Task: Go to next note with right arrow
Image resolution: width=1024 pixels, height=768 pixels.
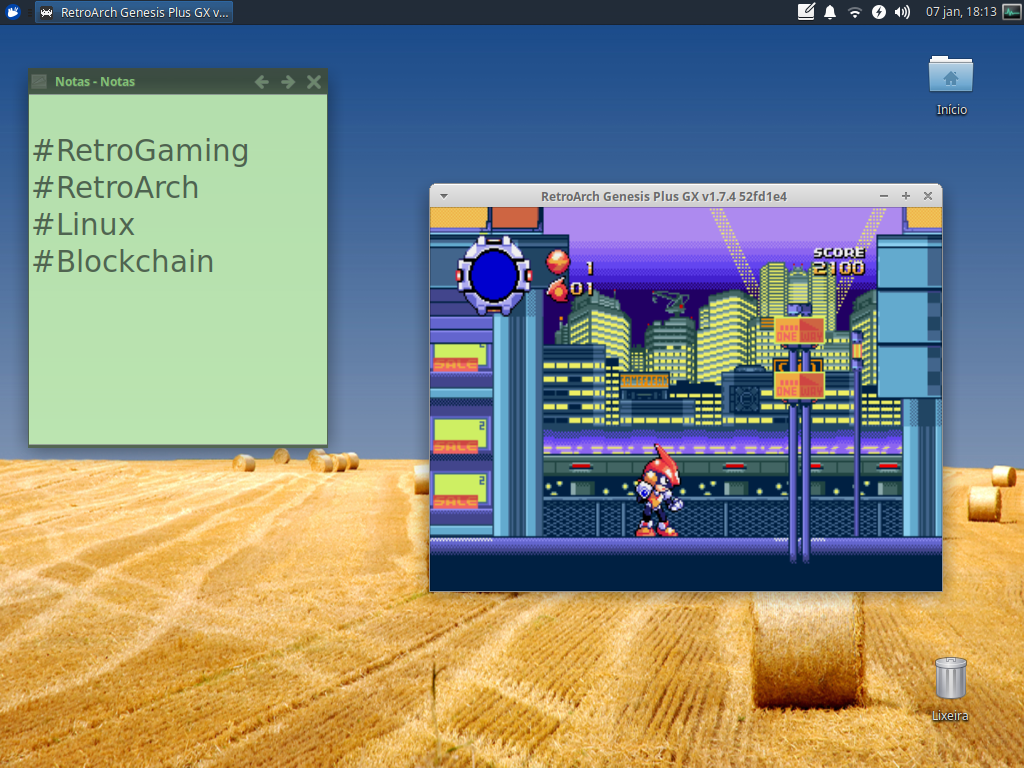Action: (288, 82)
